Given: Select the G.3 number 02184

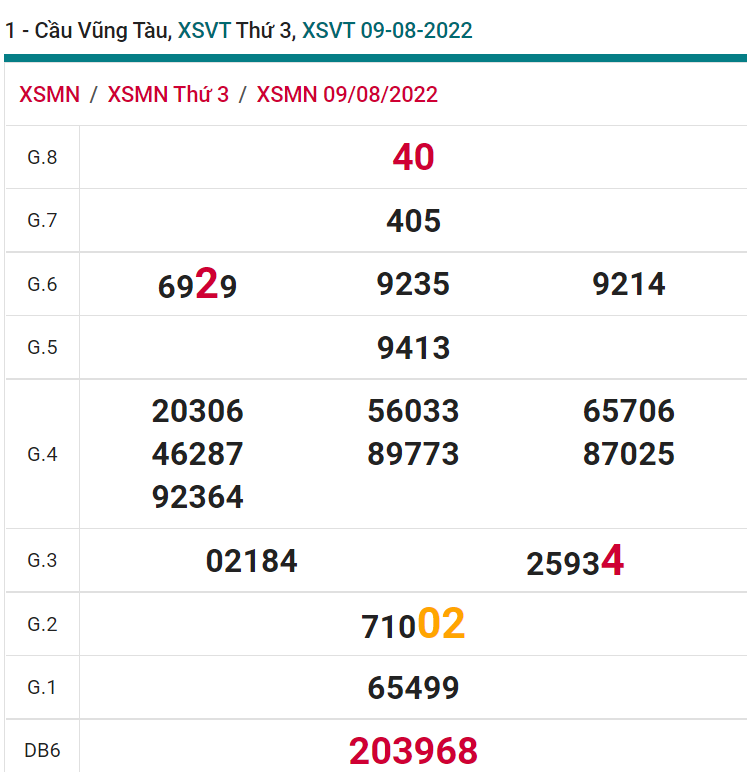Looking at the screenshot, I should (252, 561).
